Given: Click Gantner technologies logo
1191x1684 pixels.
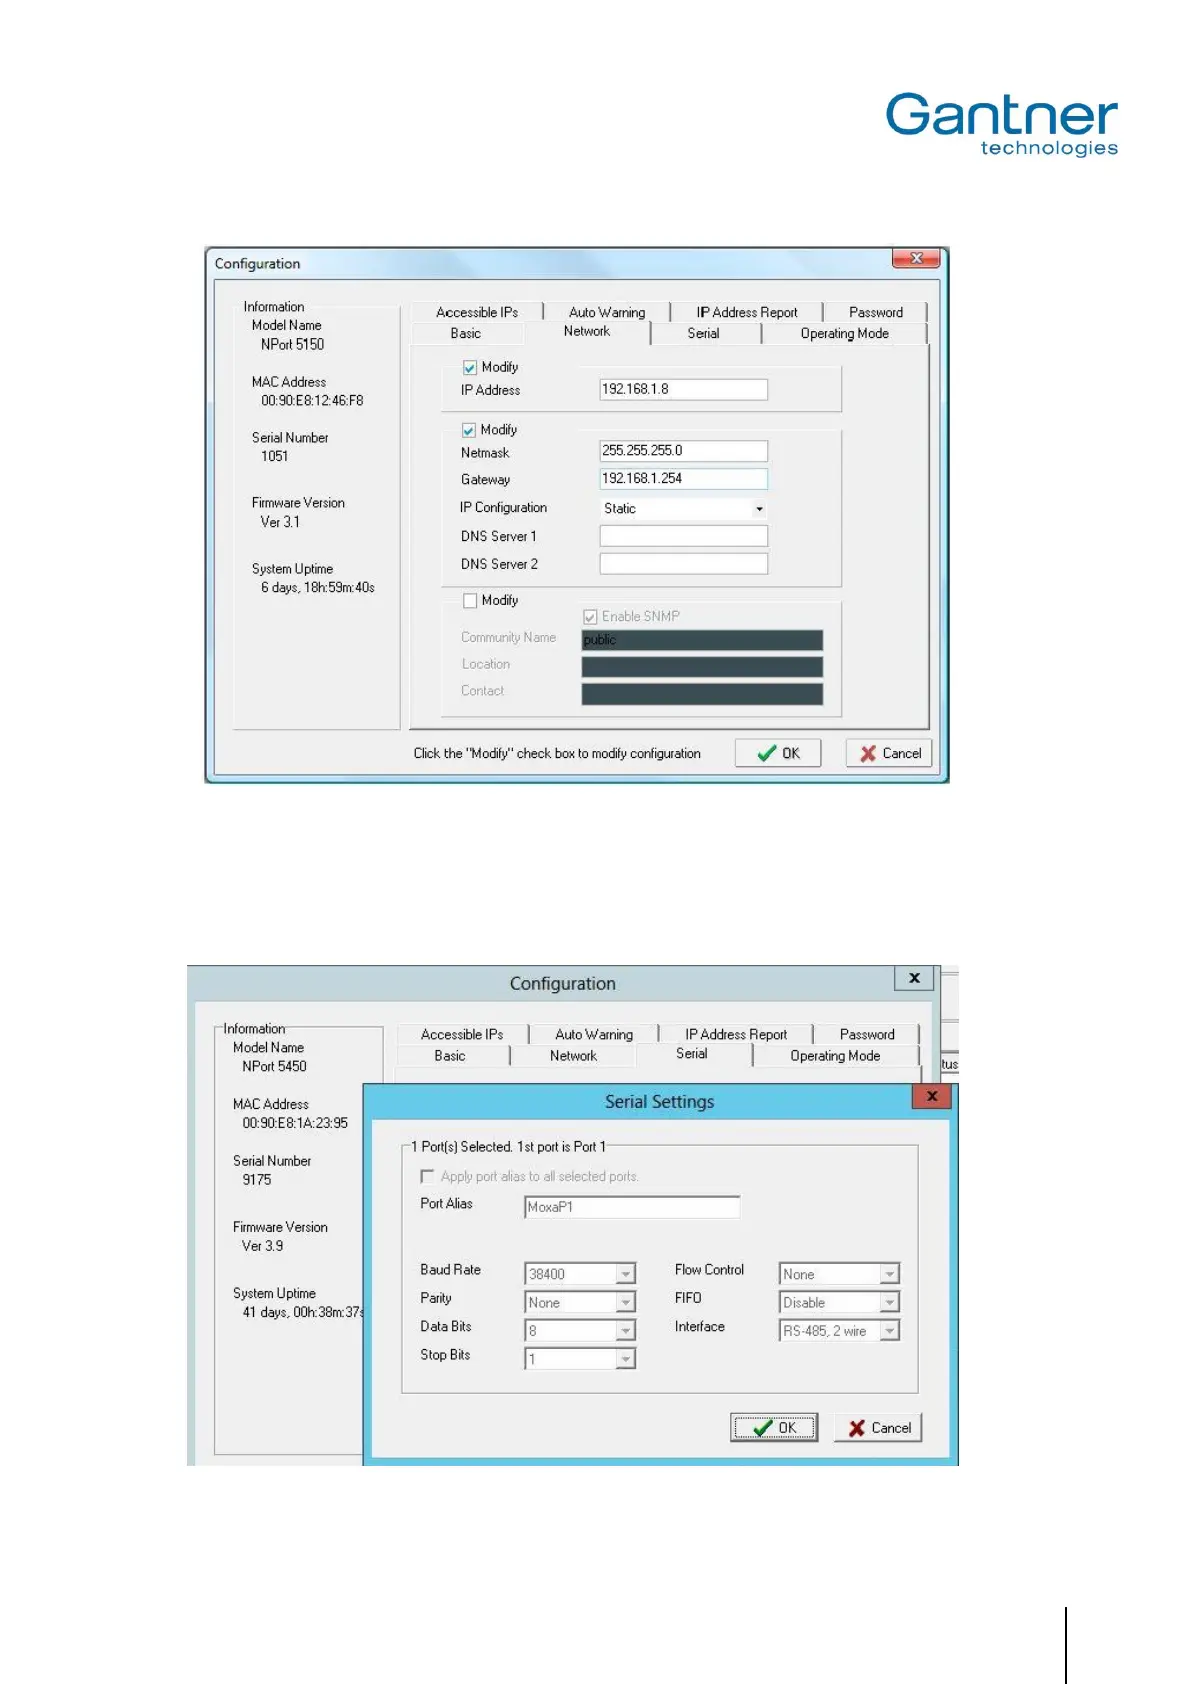Looking at the screenshot, I should click(x=1002, y=125).
